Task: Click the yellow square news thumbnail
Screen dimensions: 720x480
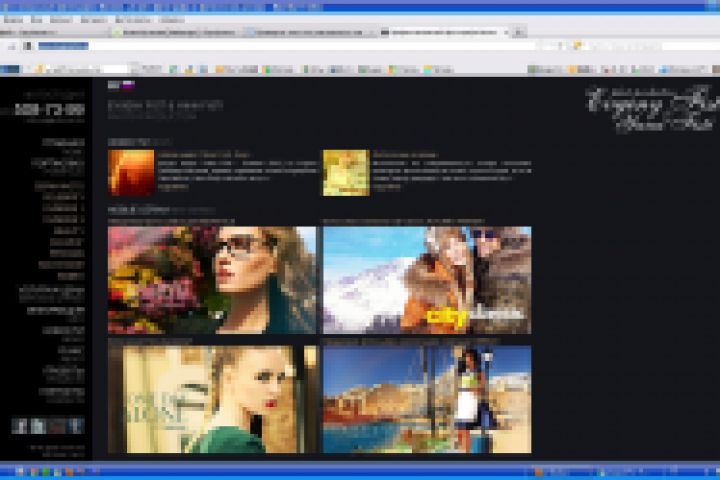Action: click(346, 173)
